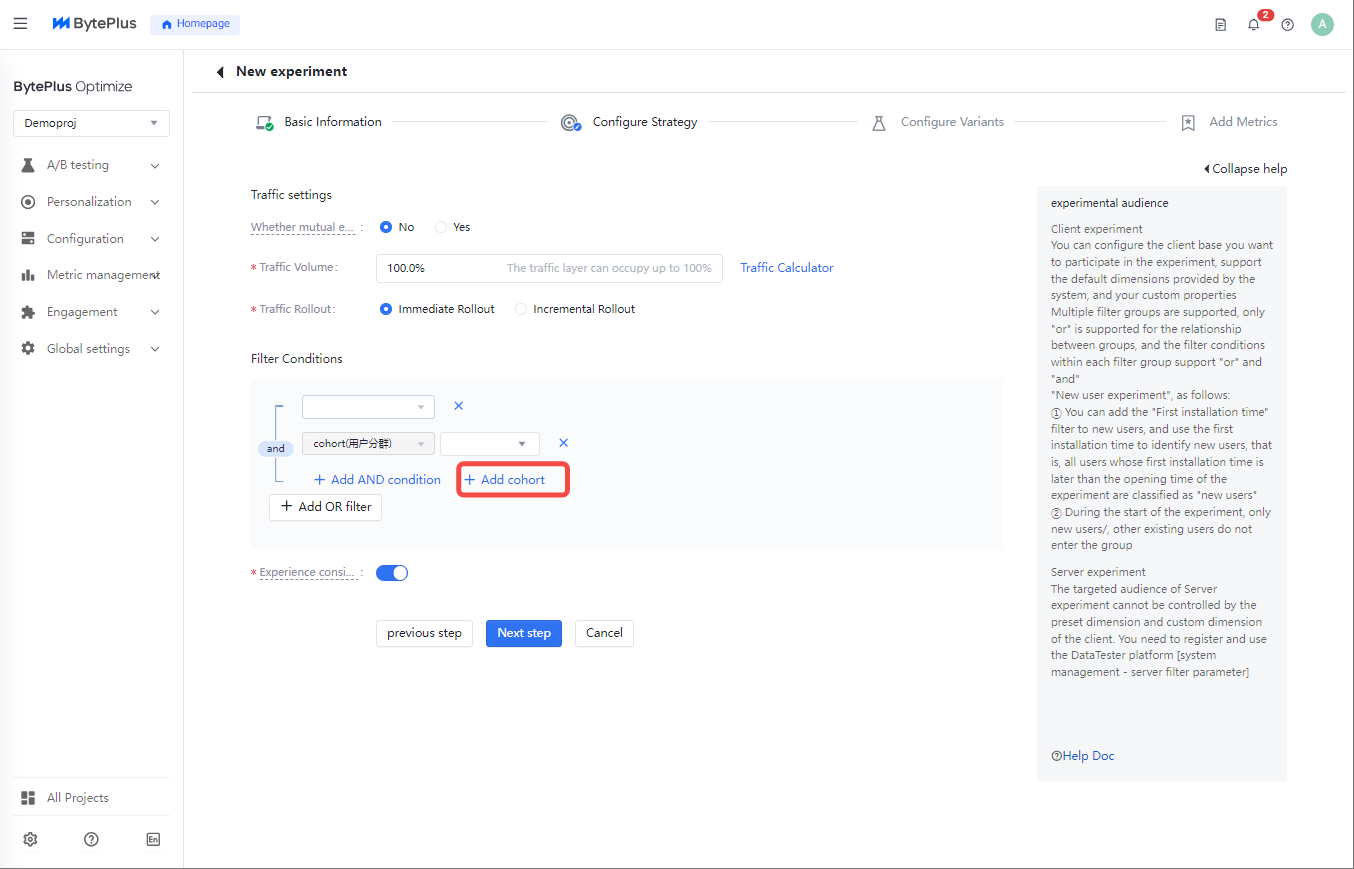Expand the Global settings menu
Screen dimensions: 1354x869
coord(155,349)
